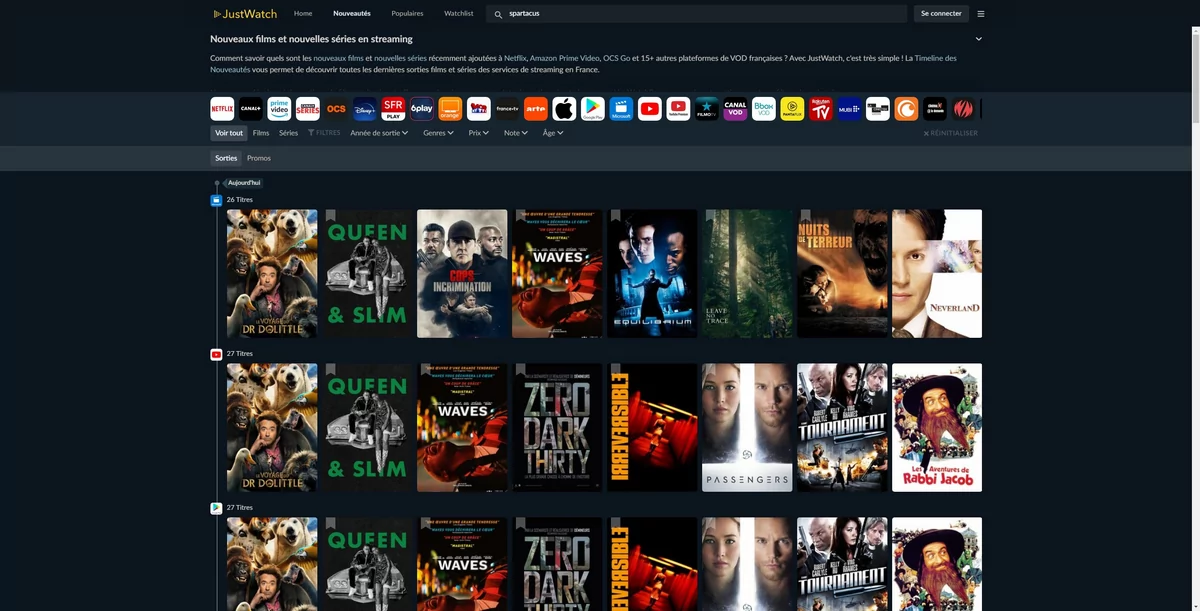Click the YouTube icon beside 27 Titres
1200x611 pixels.
coord(216,354)
